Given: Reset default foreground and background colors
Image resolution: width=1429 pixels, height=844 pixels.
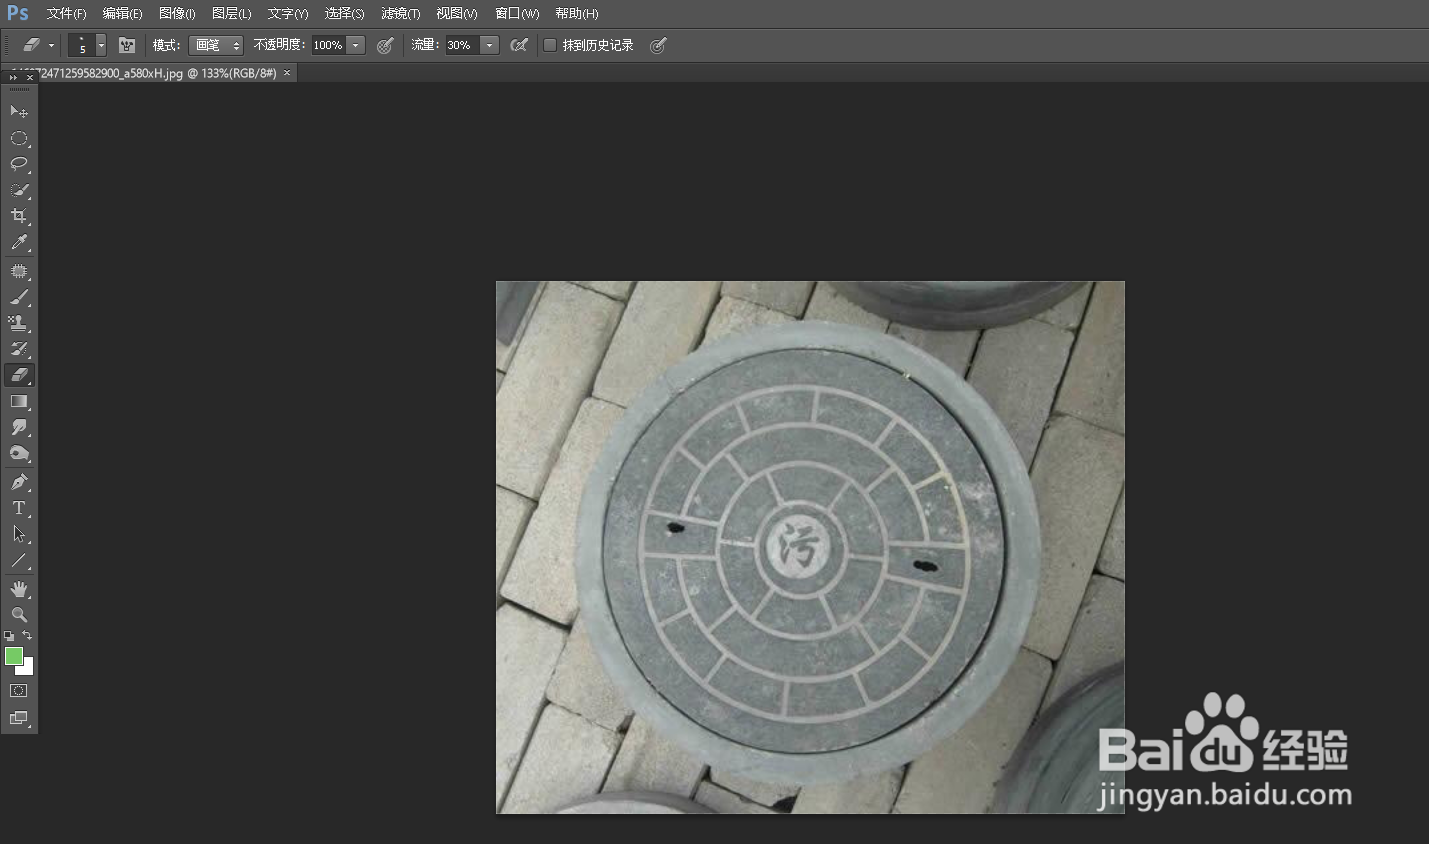Looking at the screenshot, I should pyautogui.click(x=9, y=636).
